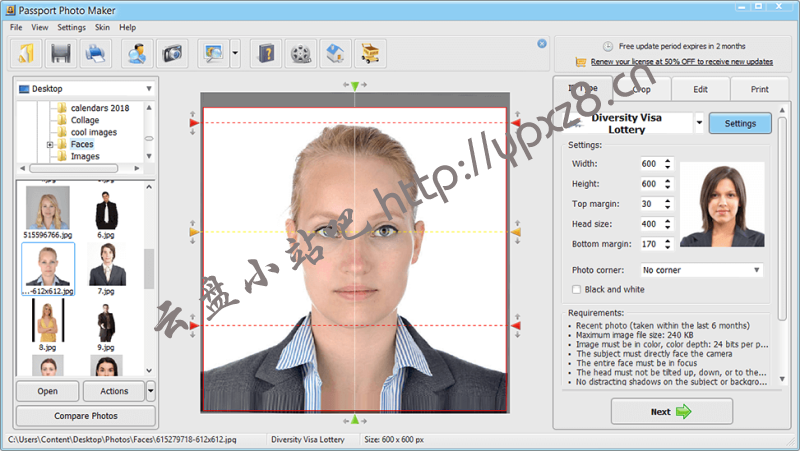Switch to the Print tab
Viewport: 800px width, 451px height.
click(759, 89)
